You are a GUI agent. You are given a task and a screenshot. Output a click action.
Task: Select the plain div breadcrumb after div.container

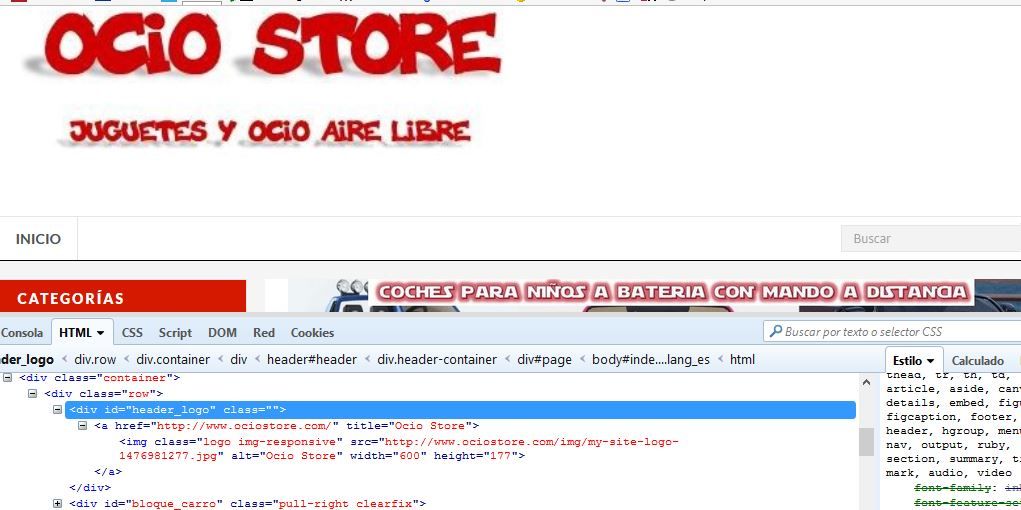point(239,360)
